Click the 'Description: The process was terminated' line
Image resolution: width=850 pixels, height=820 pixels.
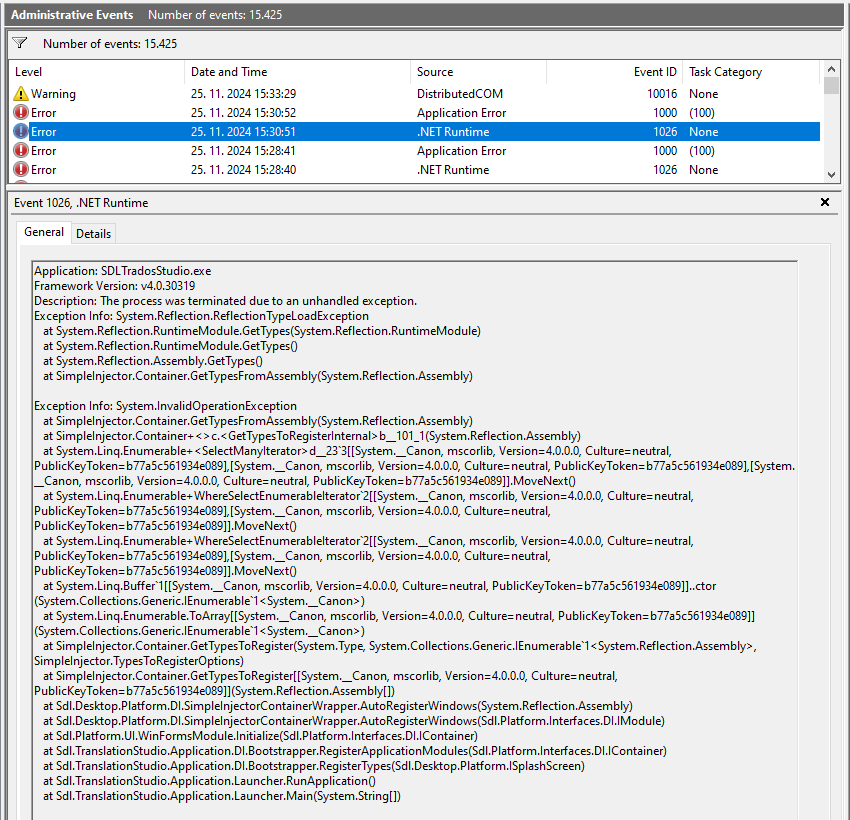pyautogui.click(x=226, y=301)
